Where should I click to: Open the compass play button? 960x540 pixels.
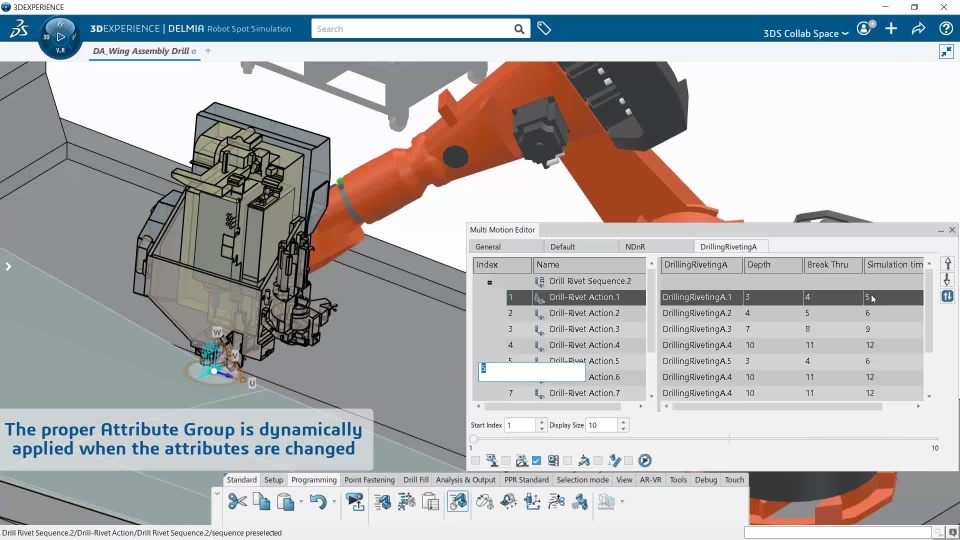(60, 37)
